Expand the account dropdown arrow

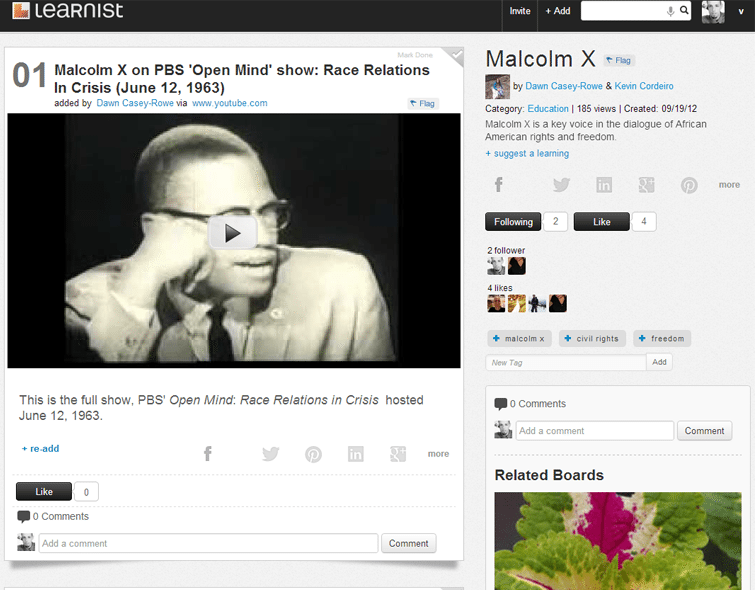point(741,12)
